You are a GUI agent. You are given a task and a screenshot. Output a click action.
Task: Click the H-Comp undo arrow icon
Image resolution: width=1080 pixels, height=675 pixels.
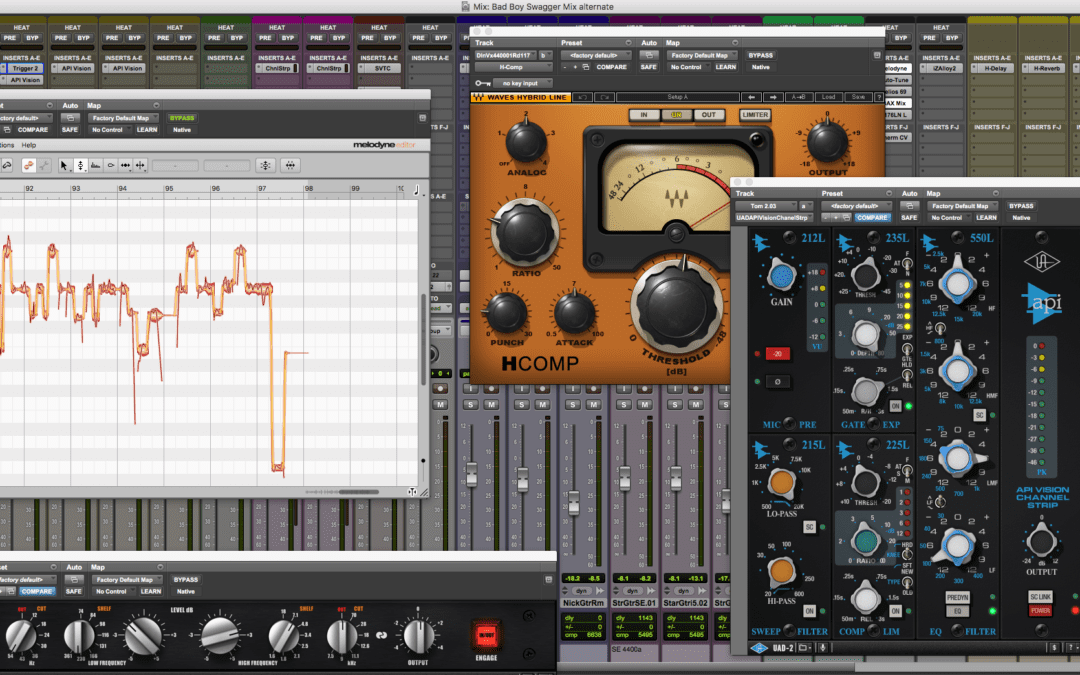click(x=582, y=97)
